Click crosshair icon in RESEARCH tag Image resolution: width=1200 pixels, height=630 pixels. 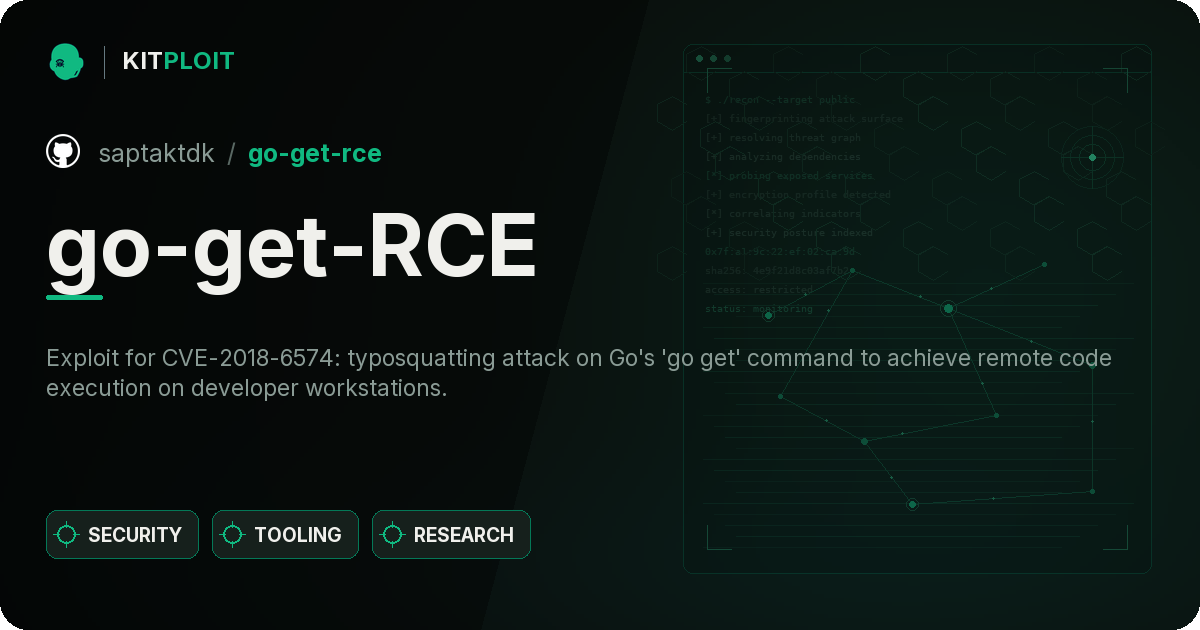393,535
